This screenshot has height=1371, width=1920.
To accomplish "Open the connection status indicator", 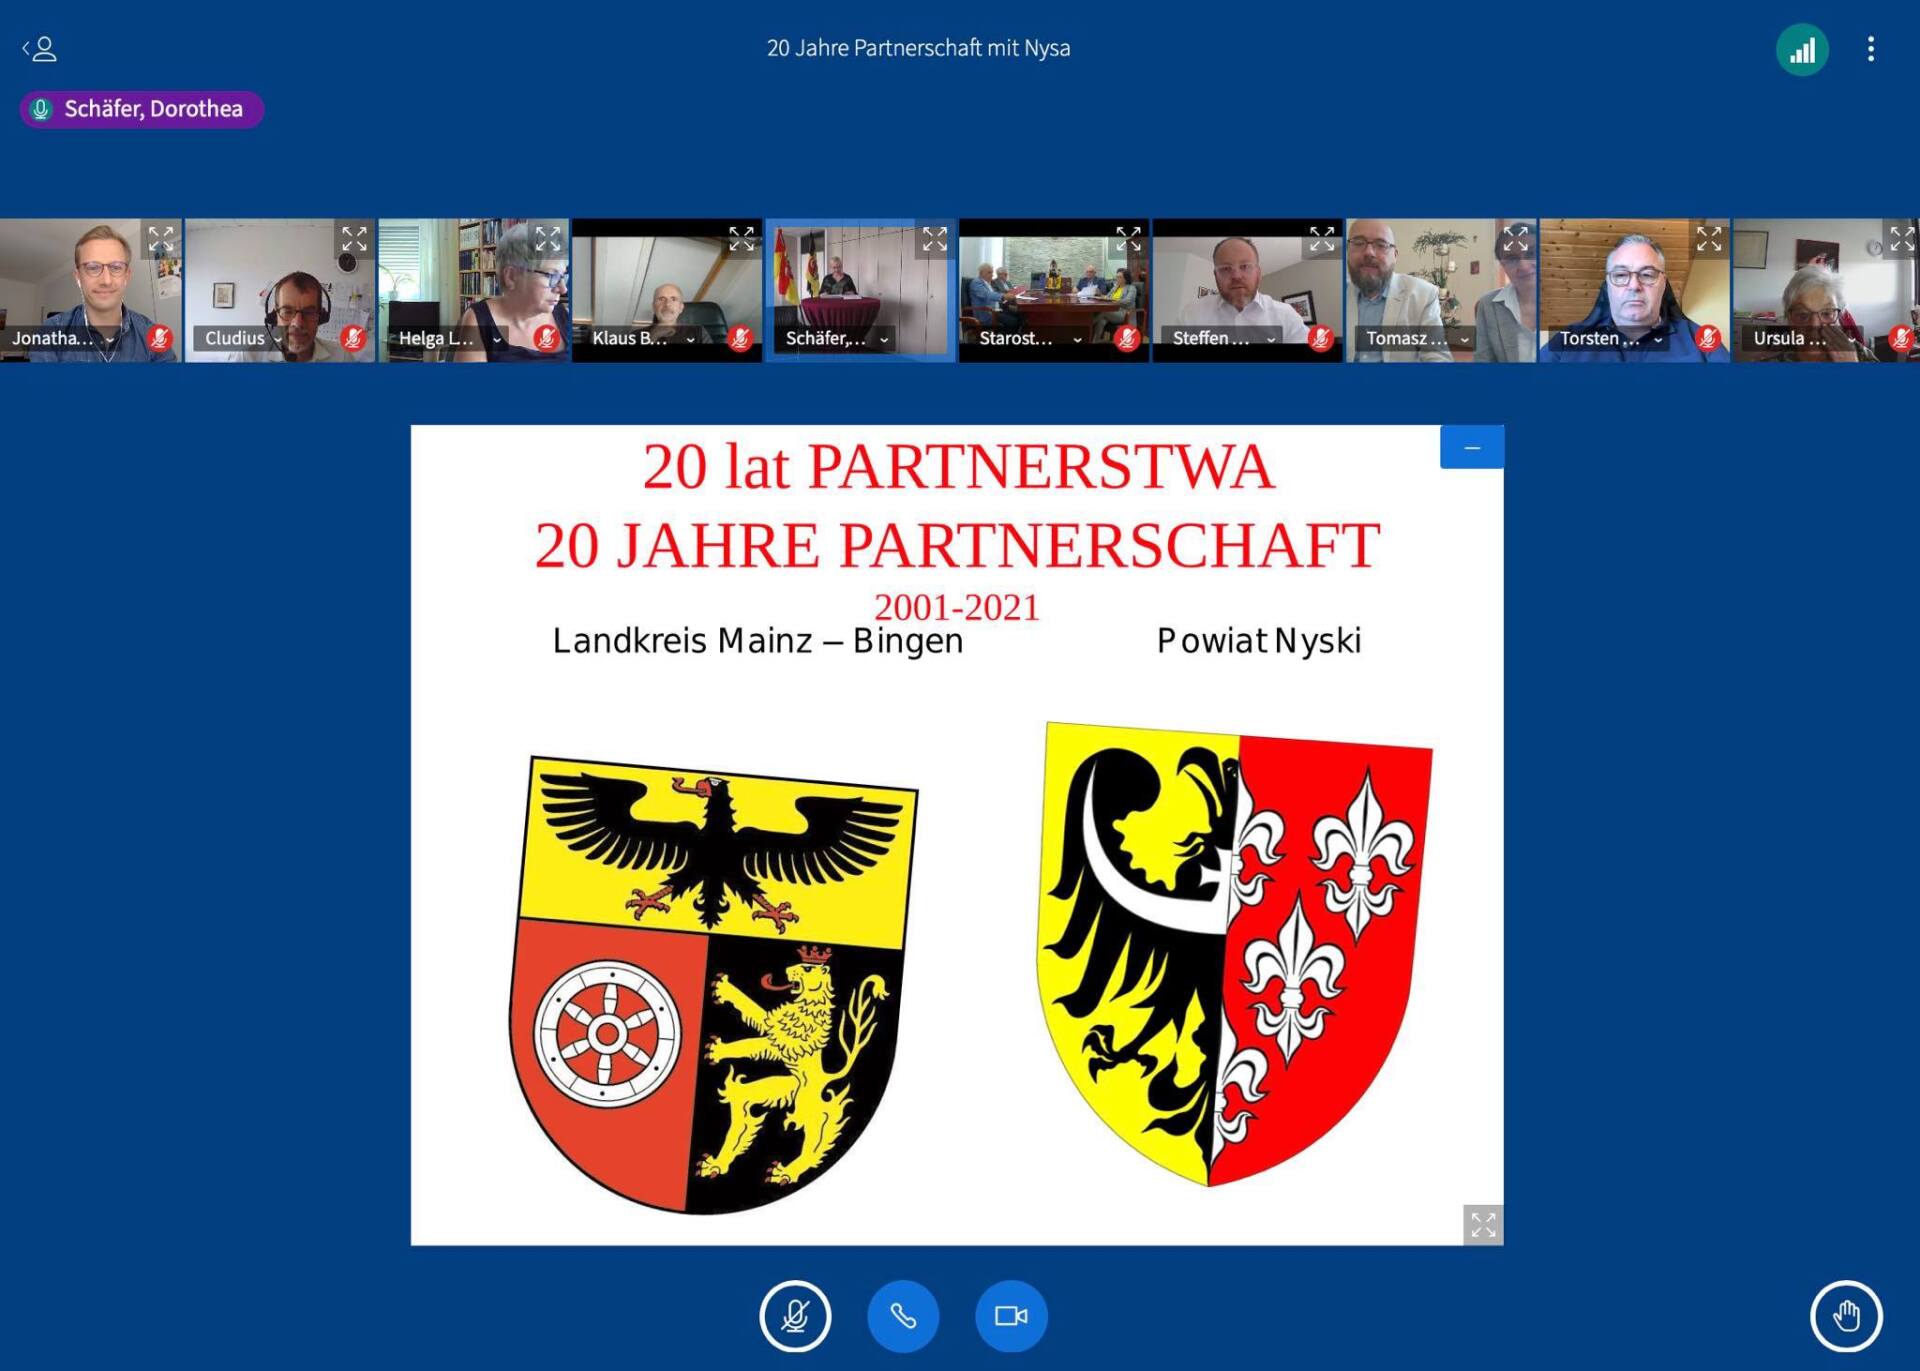I will pyautogui.click(x=1802, y=50).
